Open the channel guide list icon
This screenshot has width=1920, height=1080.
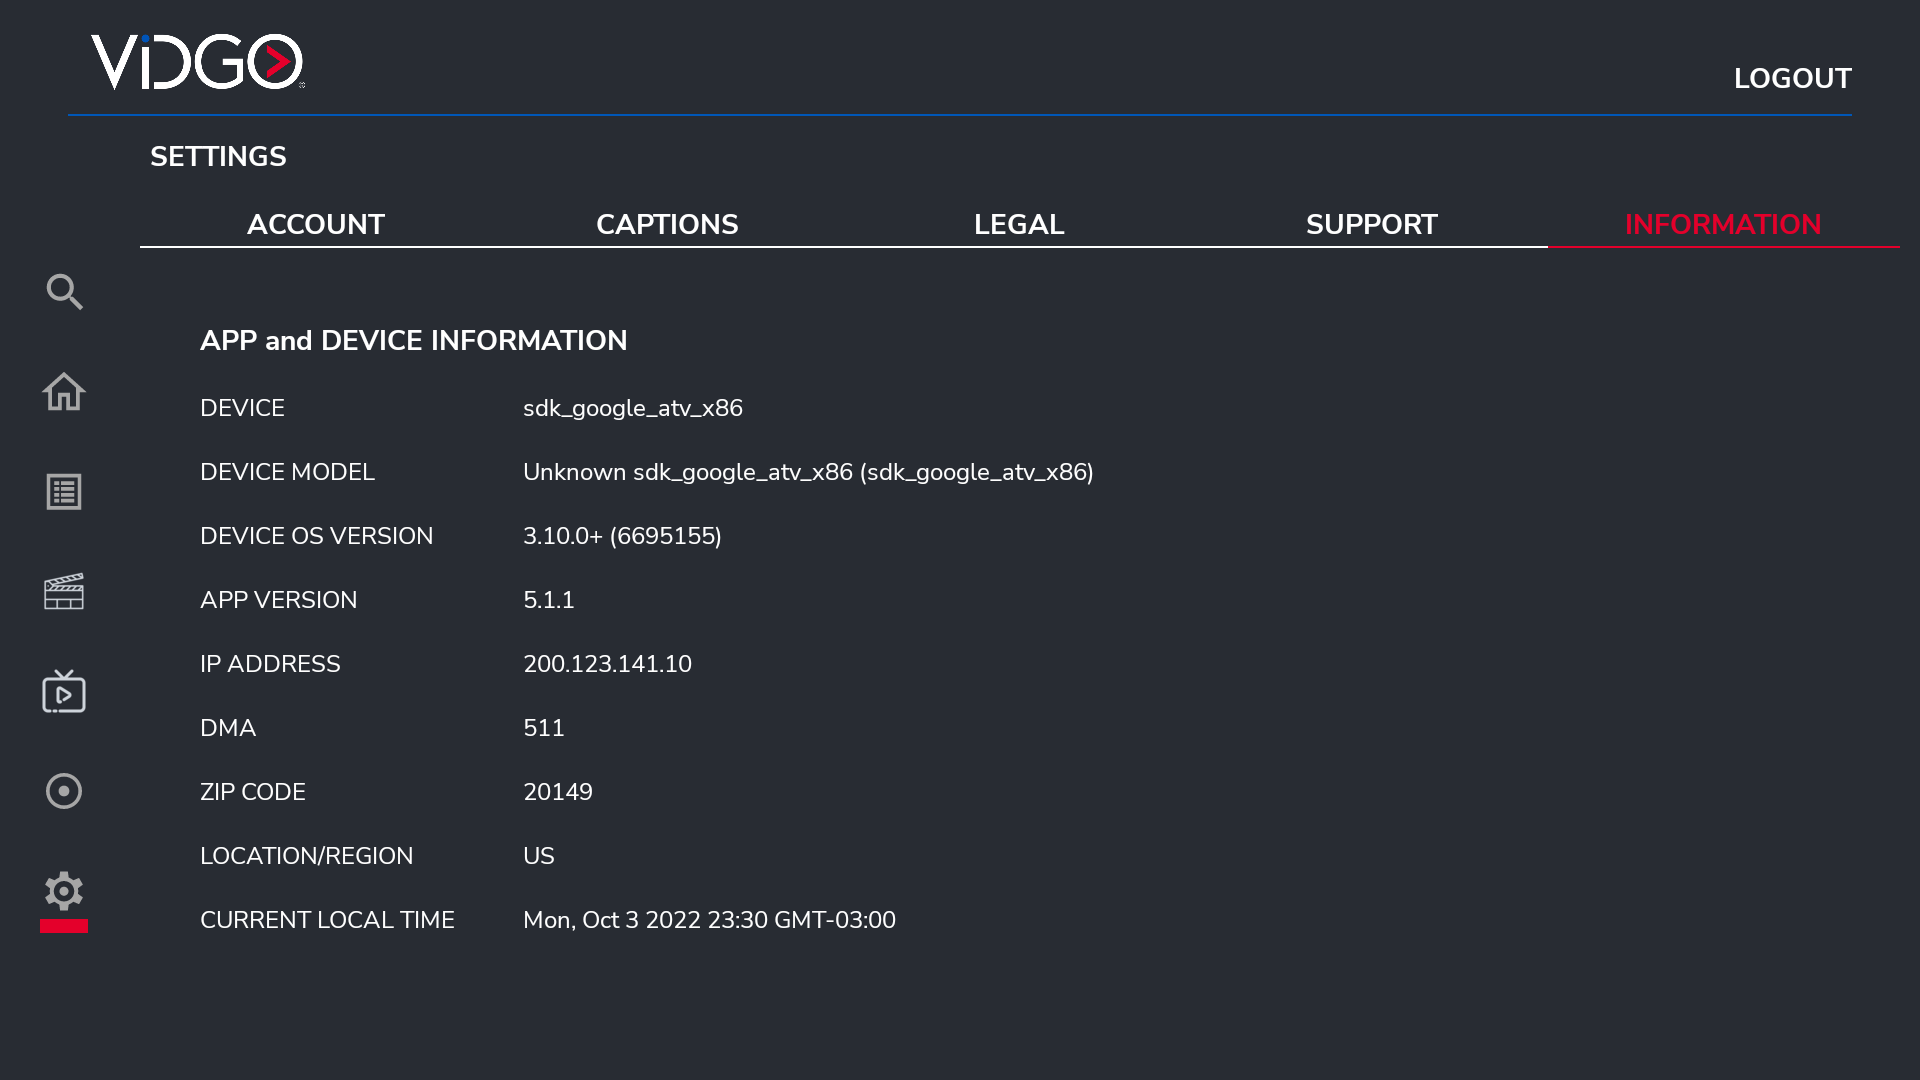point(64,492)
